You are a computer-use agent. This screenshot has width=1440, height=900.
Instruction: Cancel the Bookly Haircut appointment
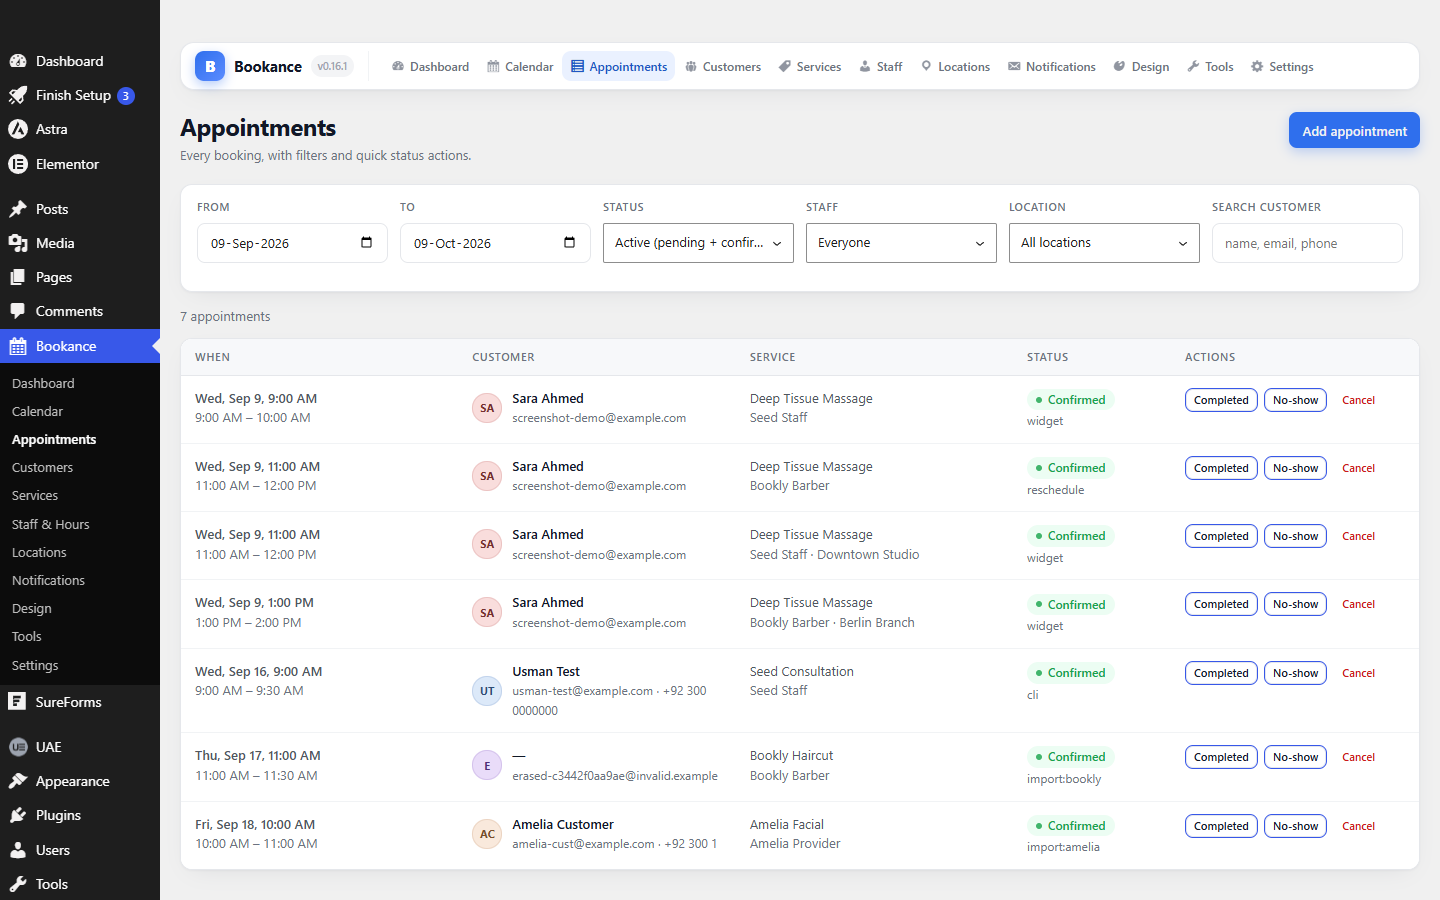pos(1358,757)
